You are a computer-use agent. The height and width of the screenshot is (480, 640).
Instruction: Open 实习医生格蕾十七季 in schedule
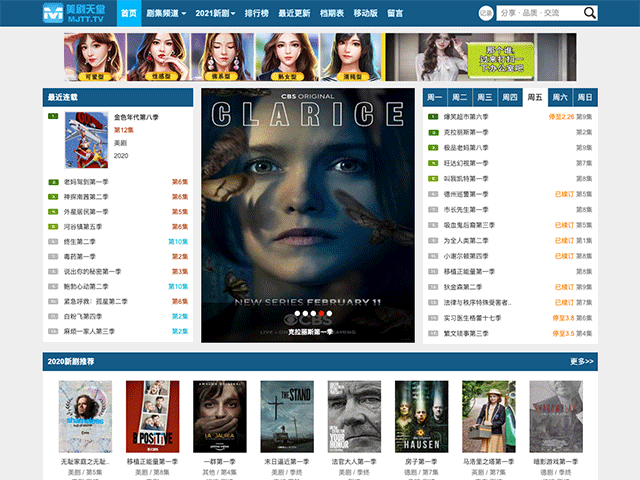coord(473,318)
